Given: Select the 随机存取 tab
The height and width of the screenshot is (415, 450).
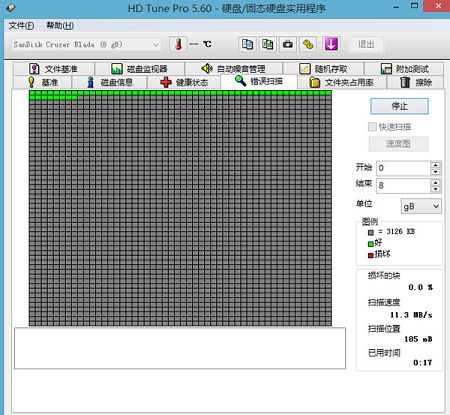Looking at the screenshot, I should 323,69.
